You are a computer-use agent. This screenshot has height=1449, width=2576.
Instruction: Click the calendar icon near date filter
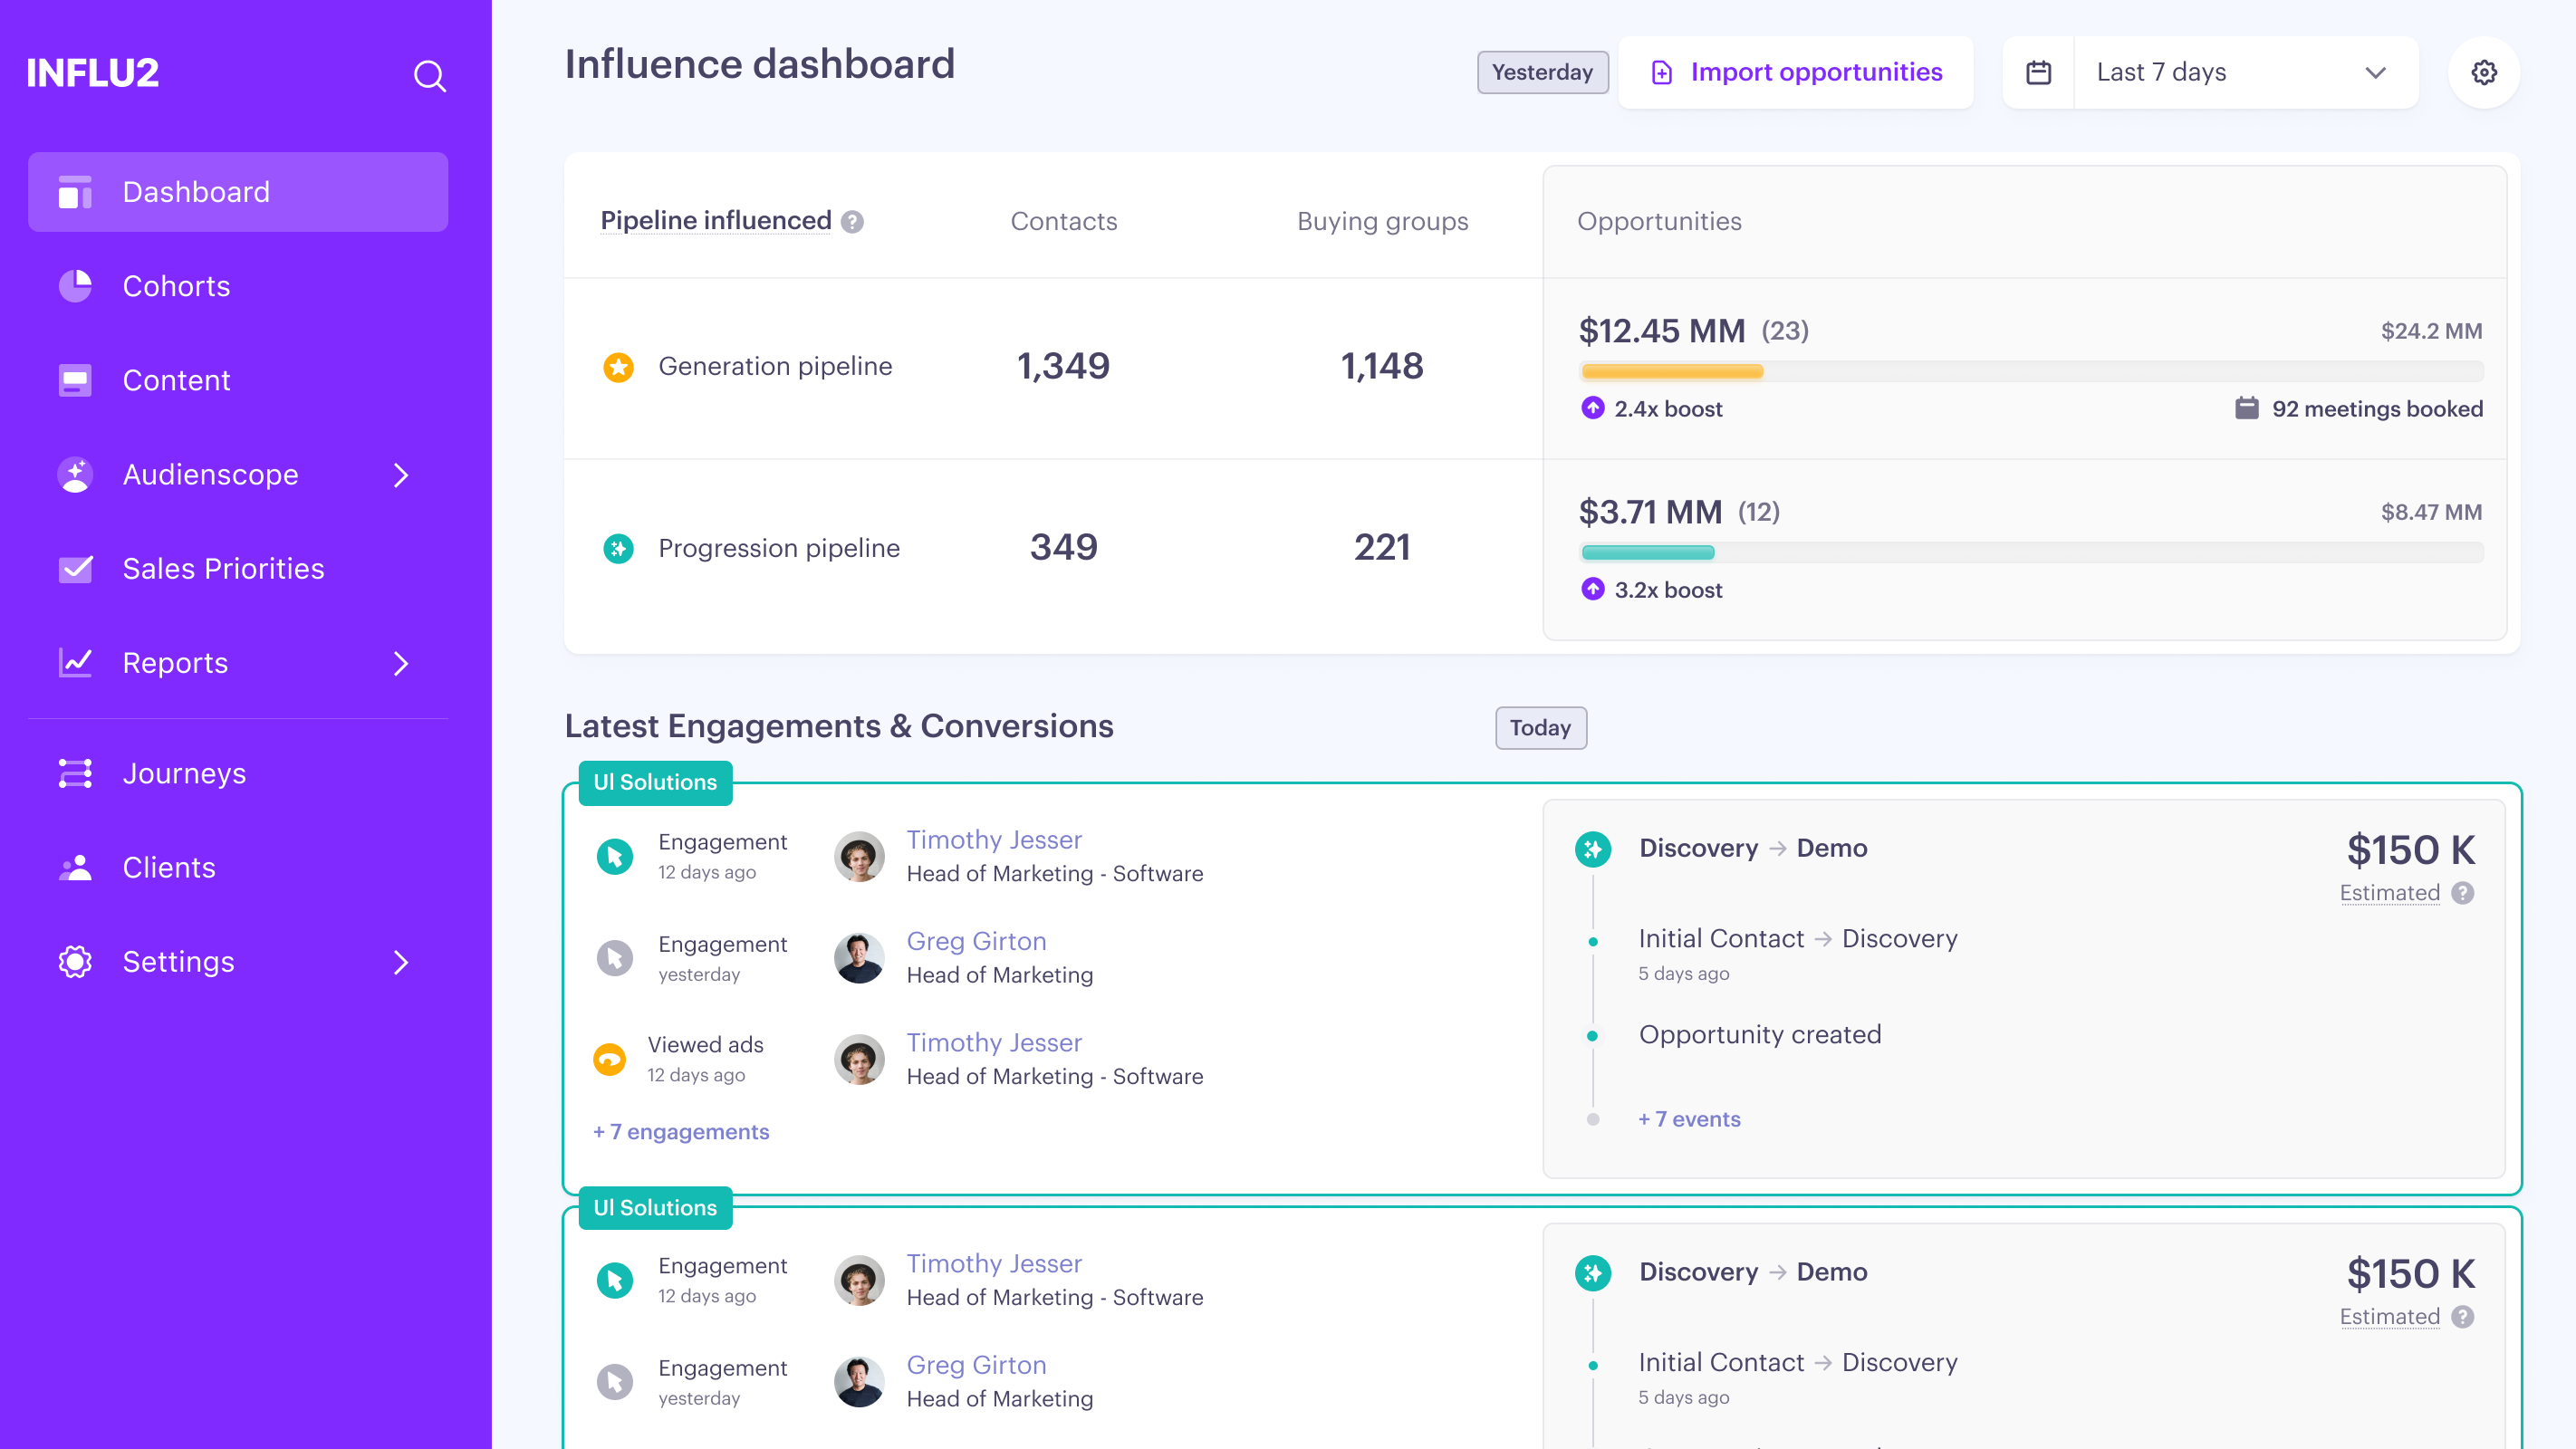2038,71
